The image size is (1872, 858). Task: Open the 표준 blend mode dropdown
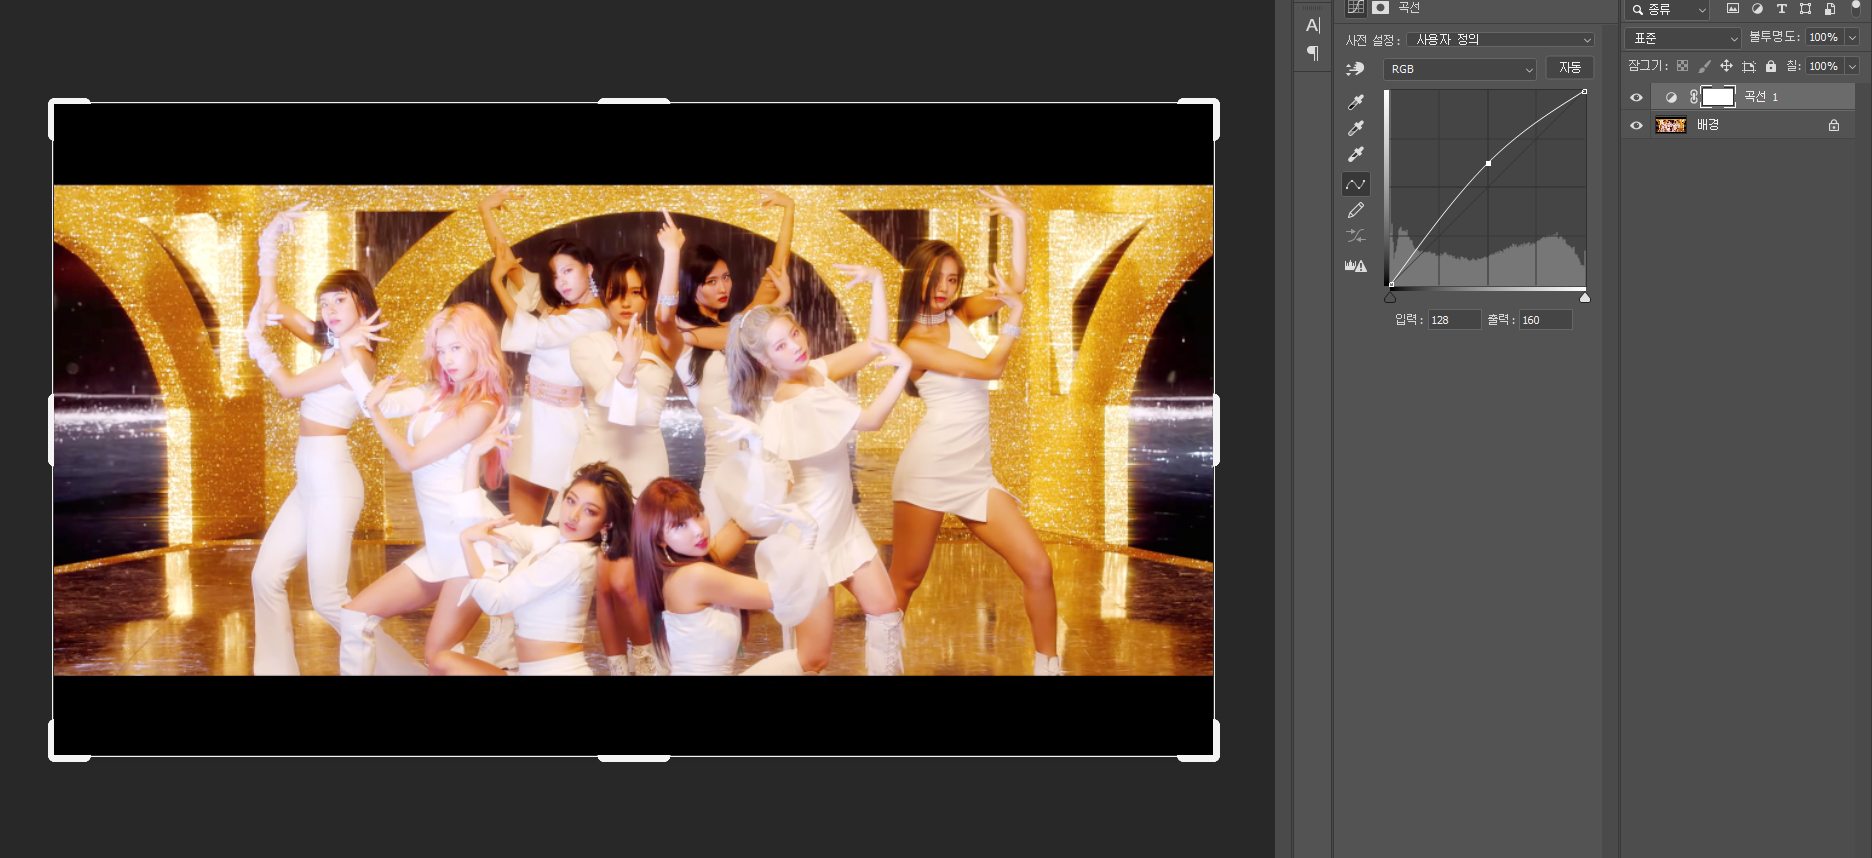pos(1684,38)
